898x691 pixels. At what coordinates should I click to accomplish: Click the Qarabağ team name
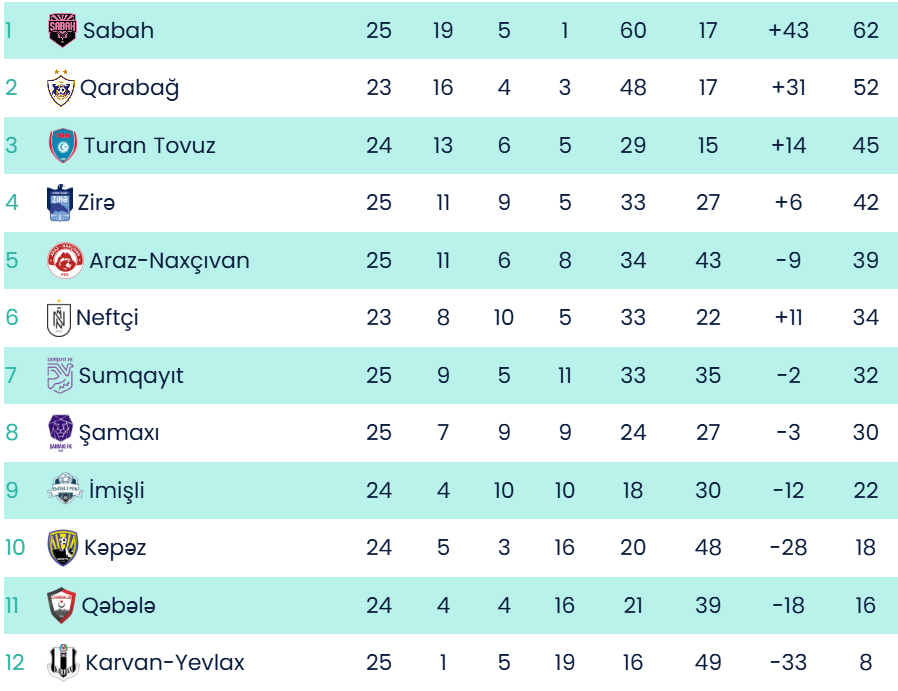(129, 88)
